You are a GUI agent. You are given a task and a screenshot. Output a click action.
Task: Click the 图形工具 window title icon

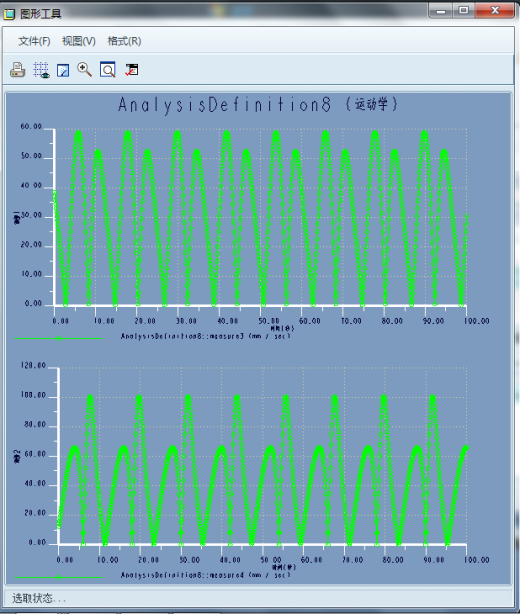point(9,14)
